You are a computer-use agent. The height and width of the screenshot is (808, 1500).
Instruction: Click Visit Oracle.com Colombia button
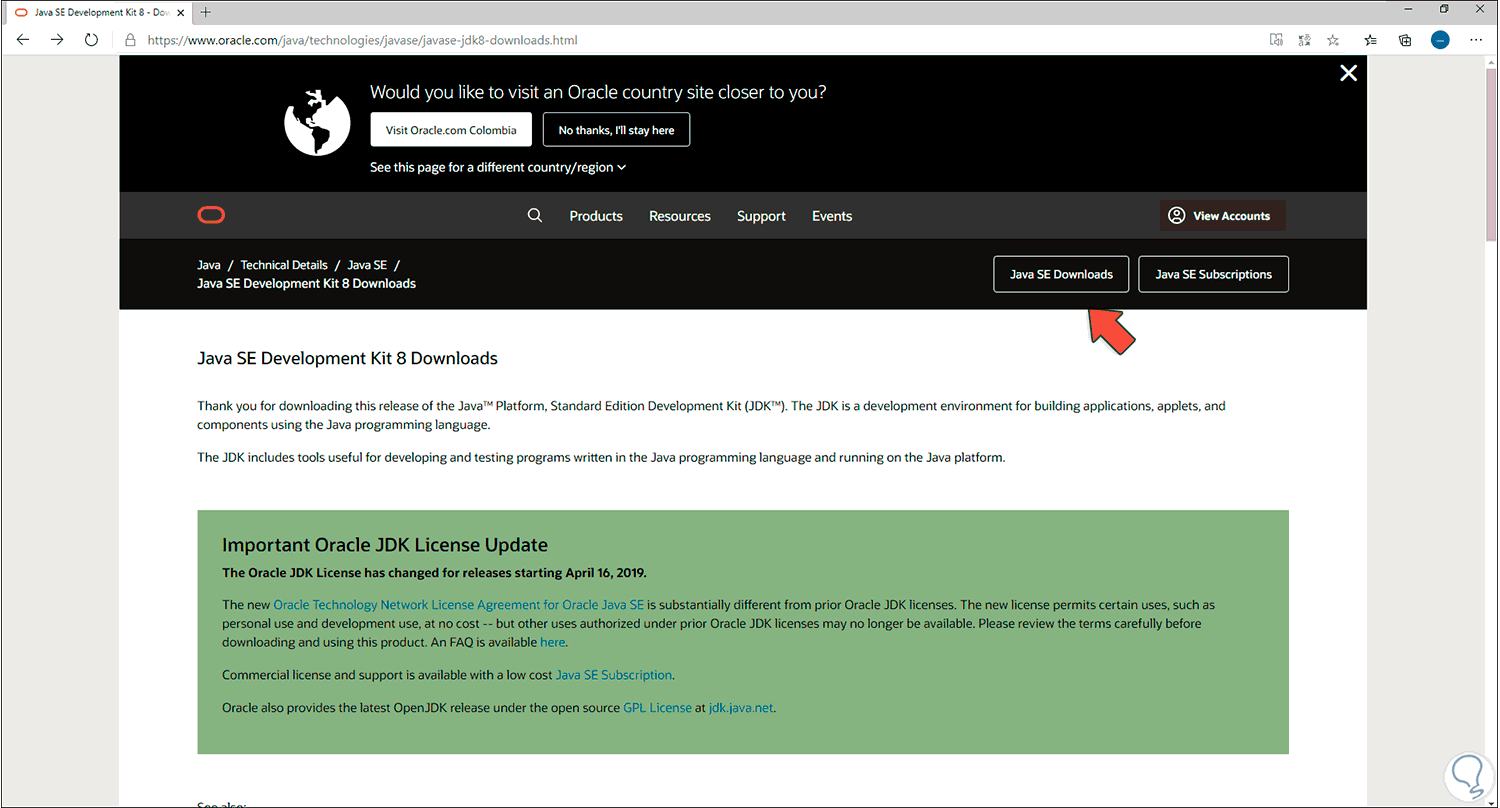tap(451, 130)
